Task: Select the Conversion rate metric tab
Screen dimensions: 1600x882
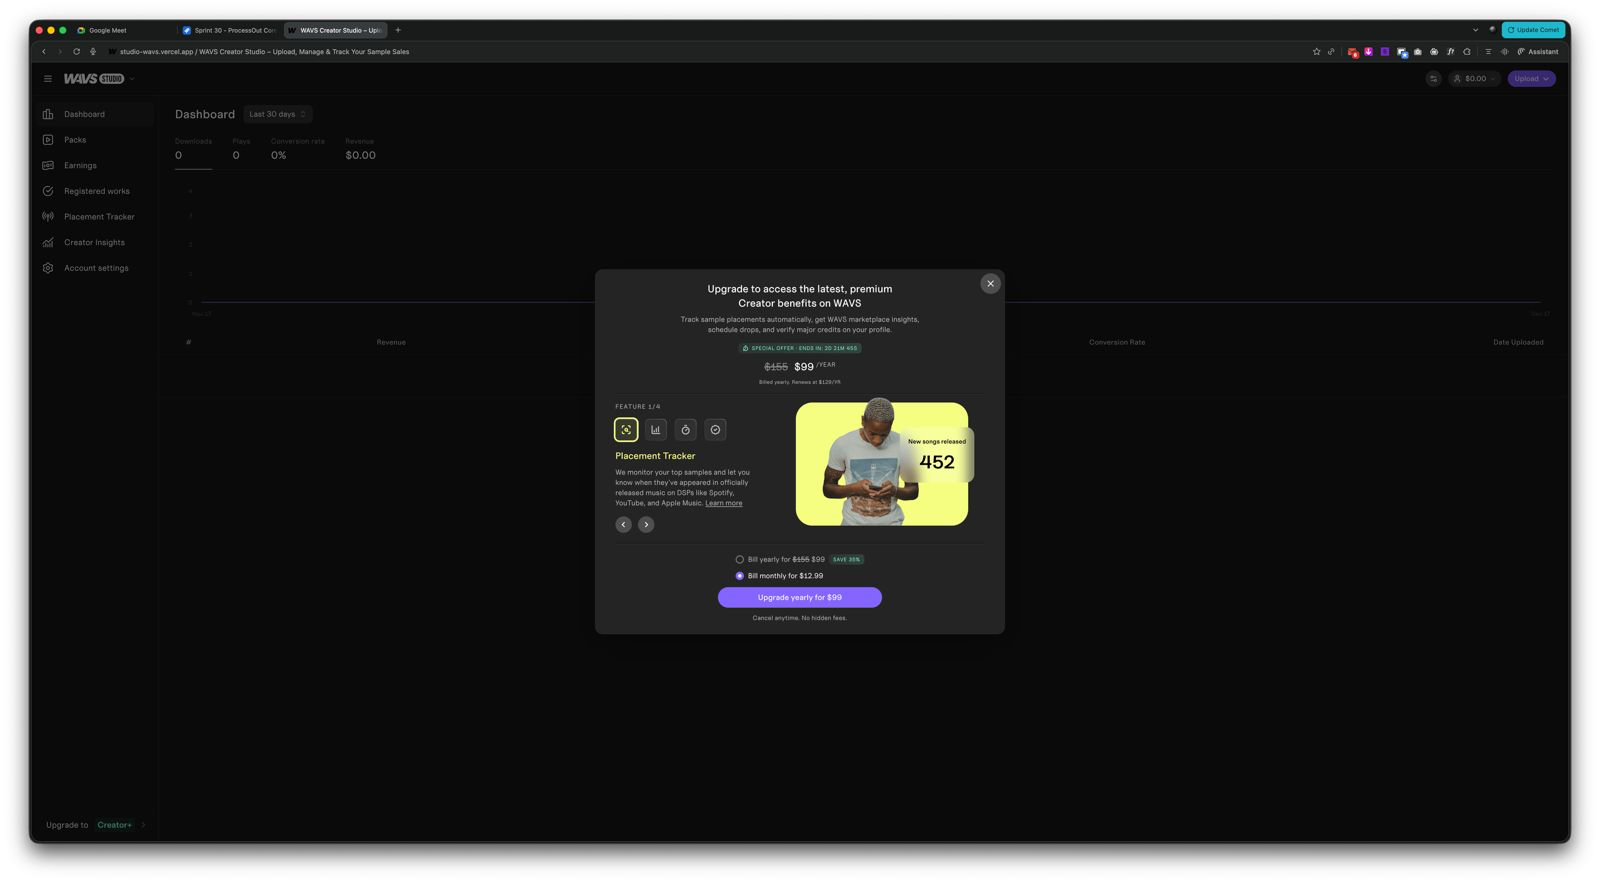Action: point(298,149)
